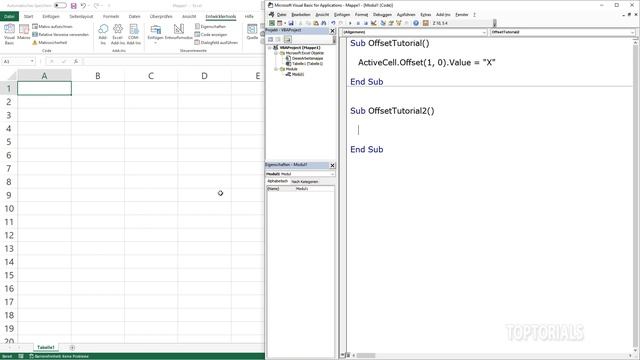Screen dimensions: 640x360
Task: Open Object Browser icon in VBA toolbar
Action: tap(399, 23)
